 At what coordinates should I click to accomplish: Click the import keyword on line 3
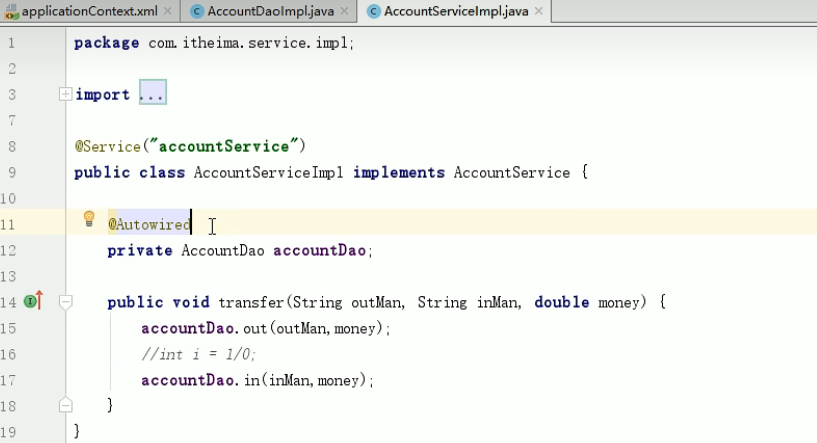102,95
